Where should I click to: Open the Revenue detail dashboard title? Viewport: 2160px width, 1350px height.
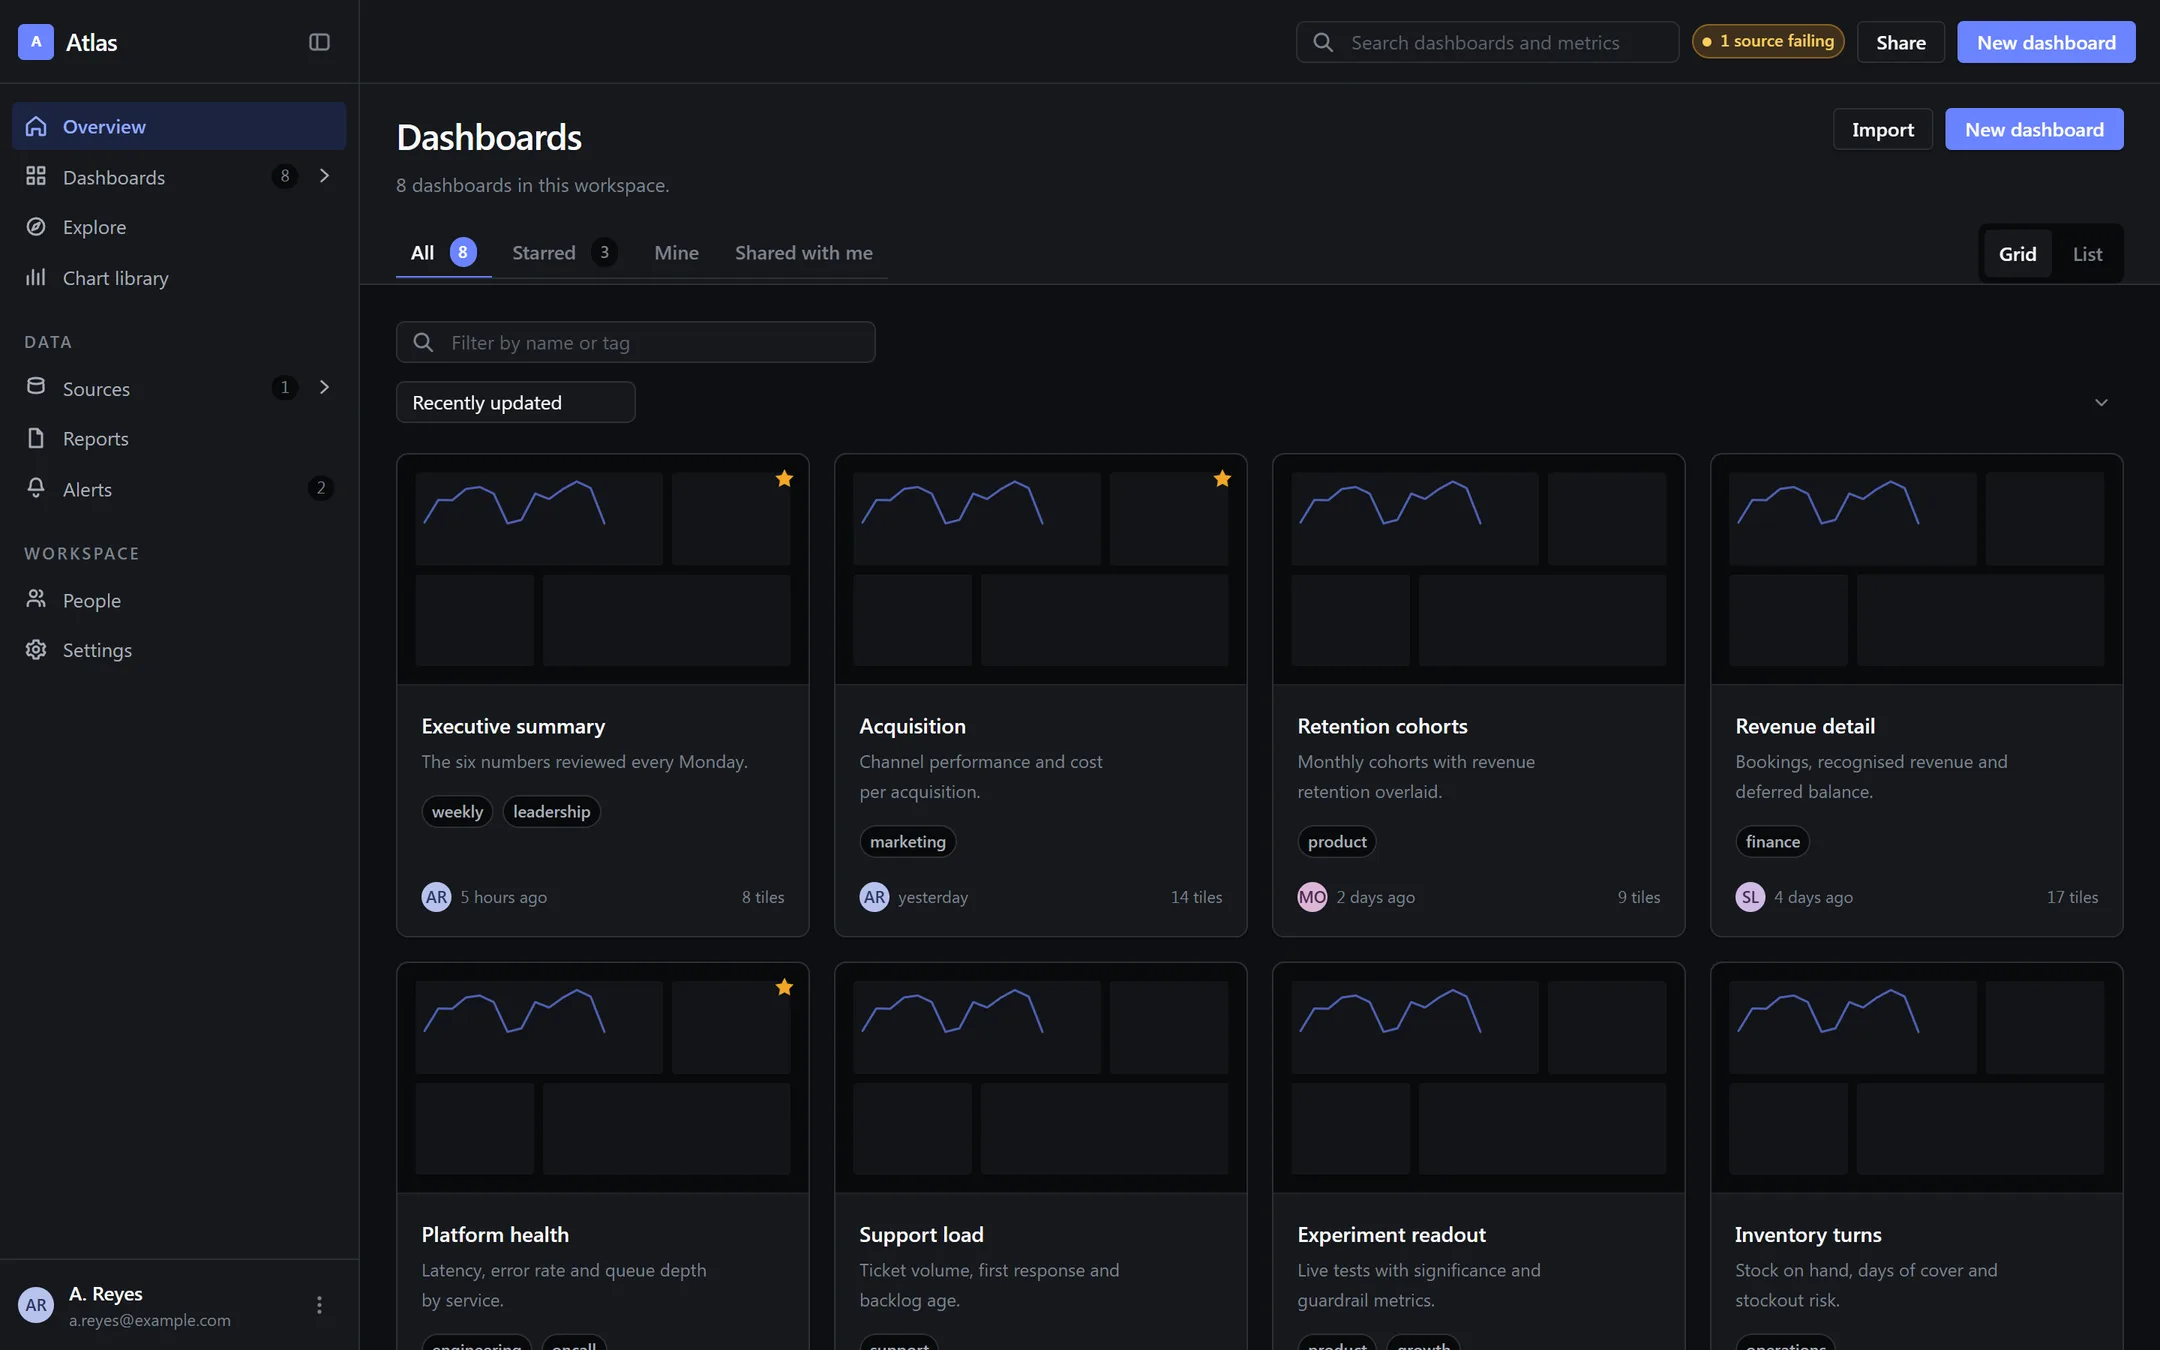pyautogui.click(x=1805, y=726)
